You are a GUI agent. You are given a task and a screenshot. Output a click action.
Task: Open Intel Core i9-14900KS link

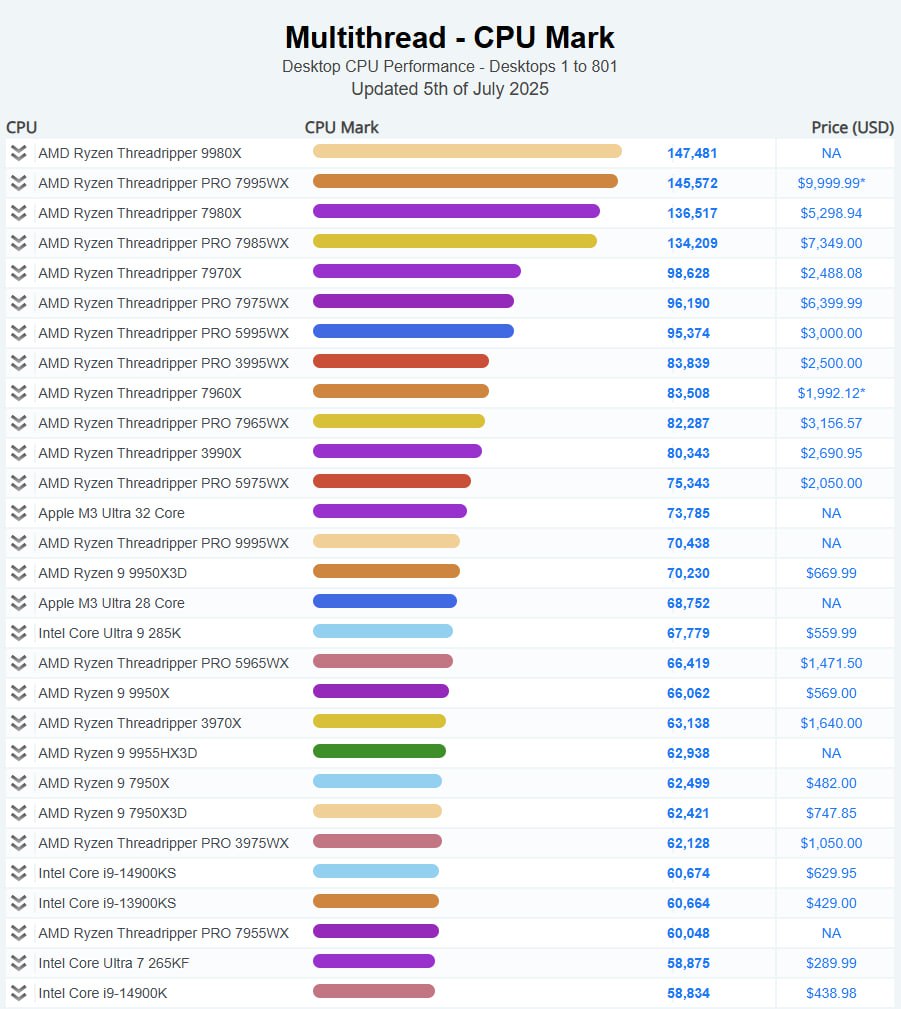(107, 873)
